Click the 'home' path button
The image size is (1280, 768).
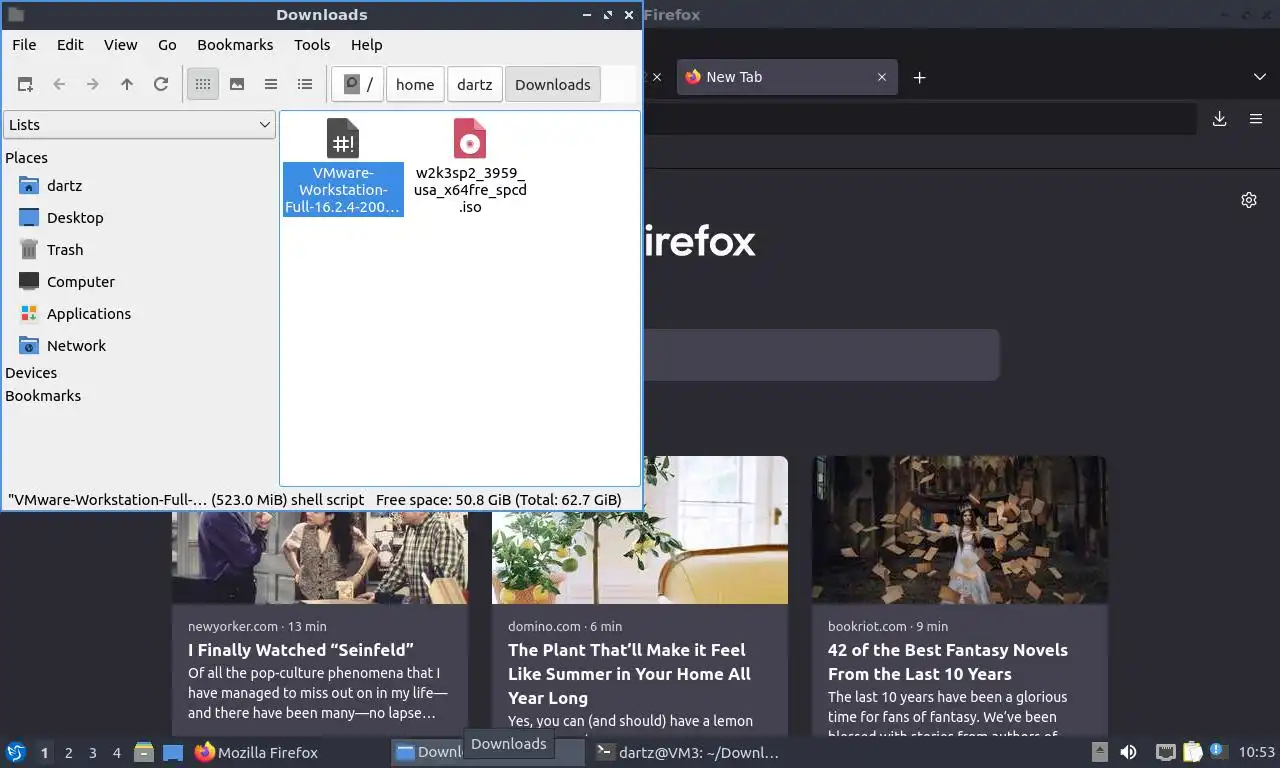415,85
